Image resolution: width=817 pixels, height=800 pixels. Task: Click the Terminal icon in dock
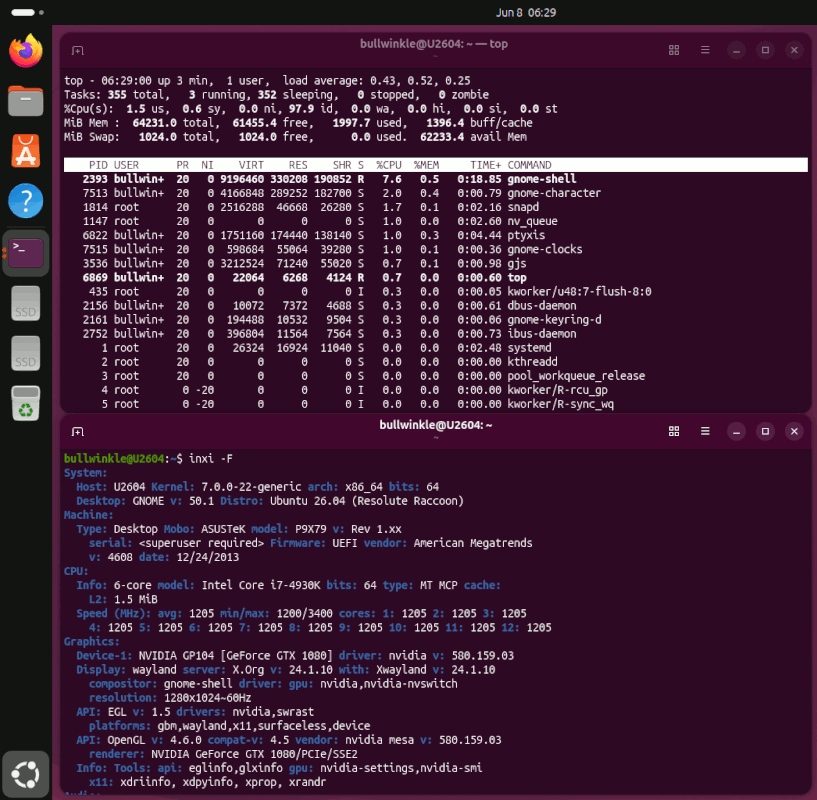[26, 253]
